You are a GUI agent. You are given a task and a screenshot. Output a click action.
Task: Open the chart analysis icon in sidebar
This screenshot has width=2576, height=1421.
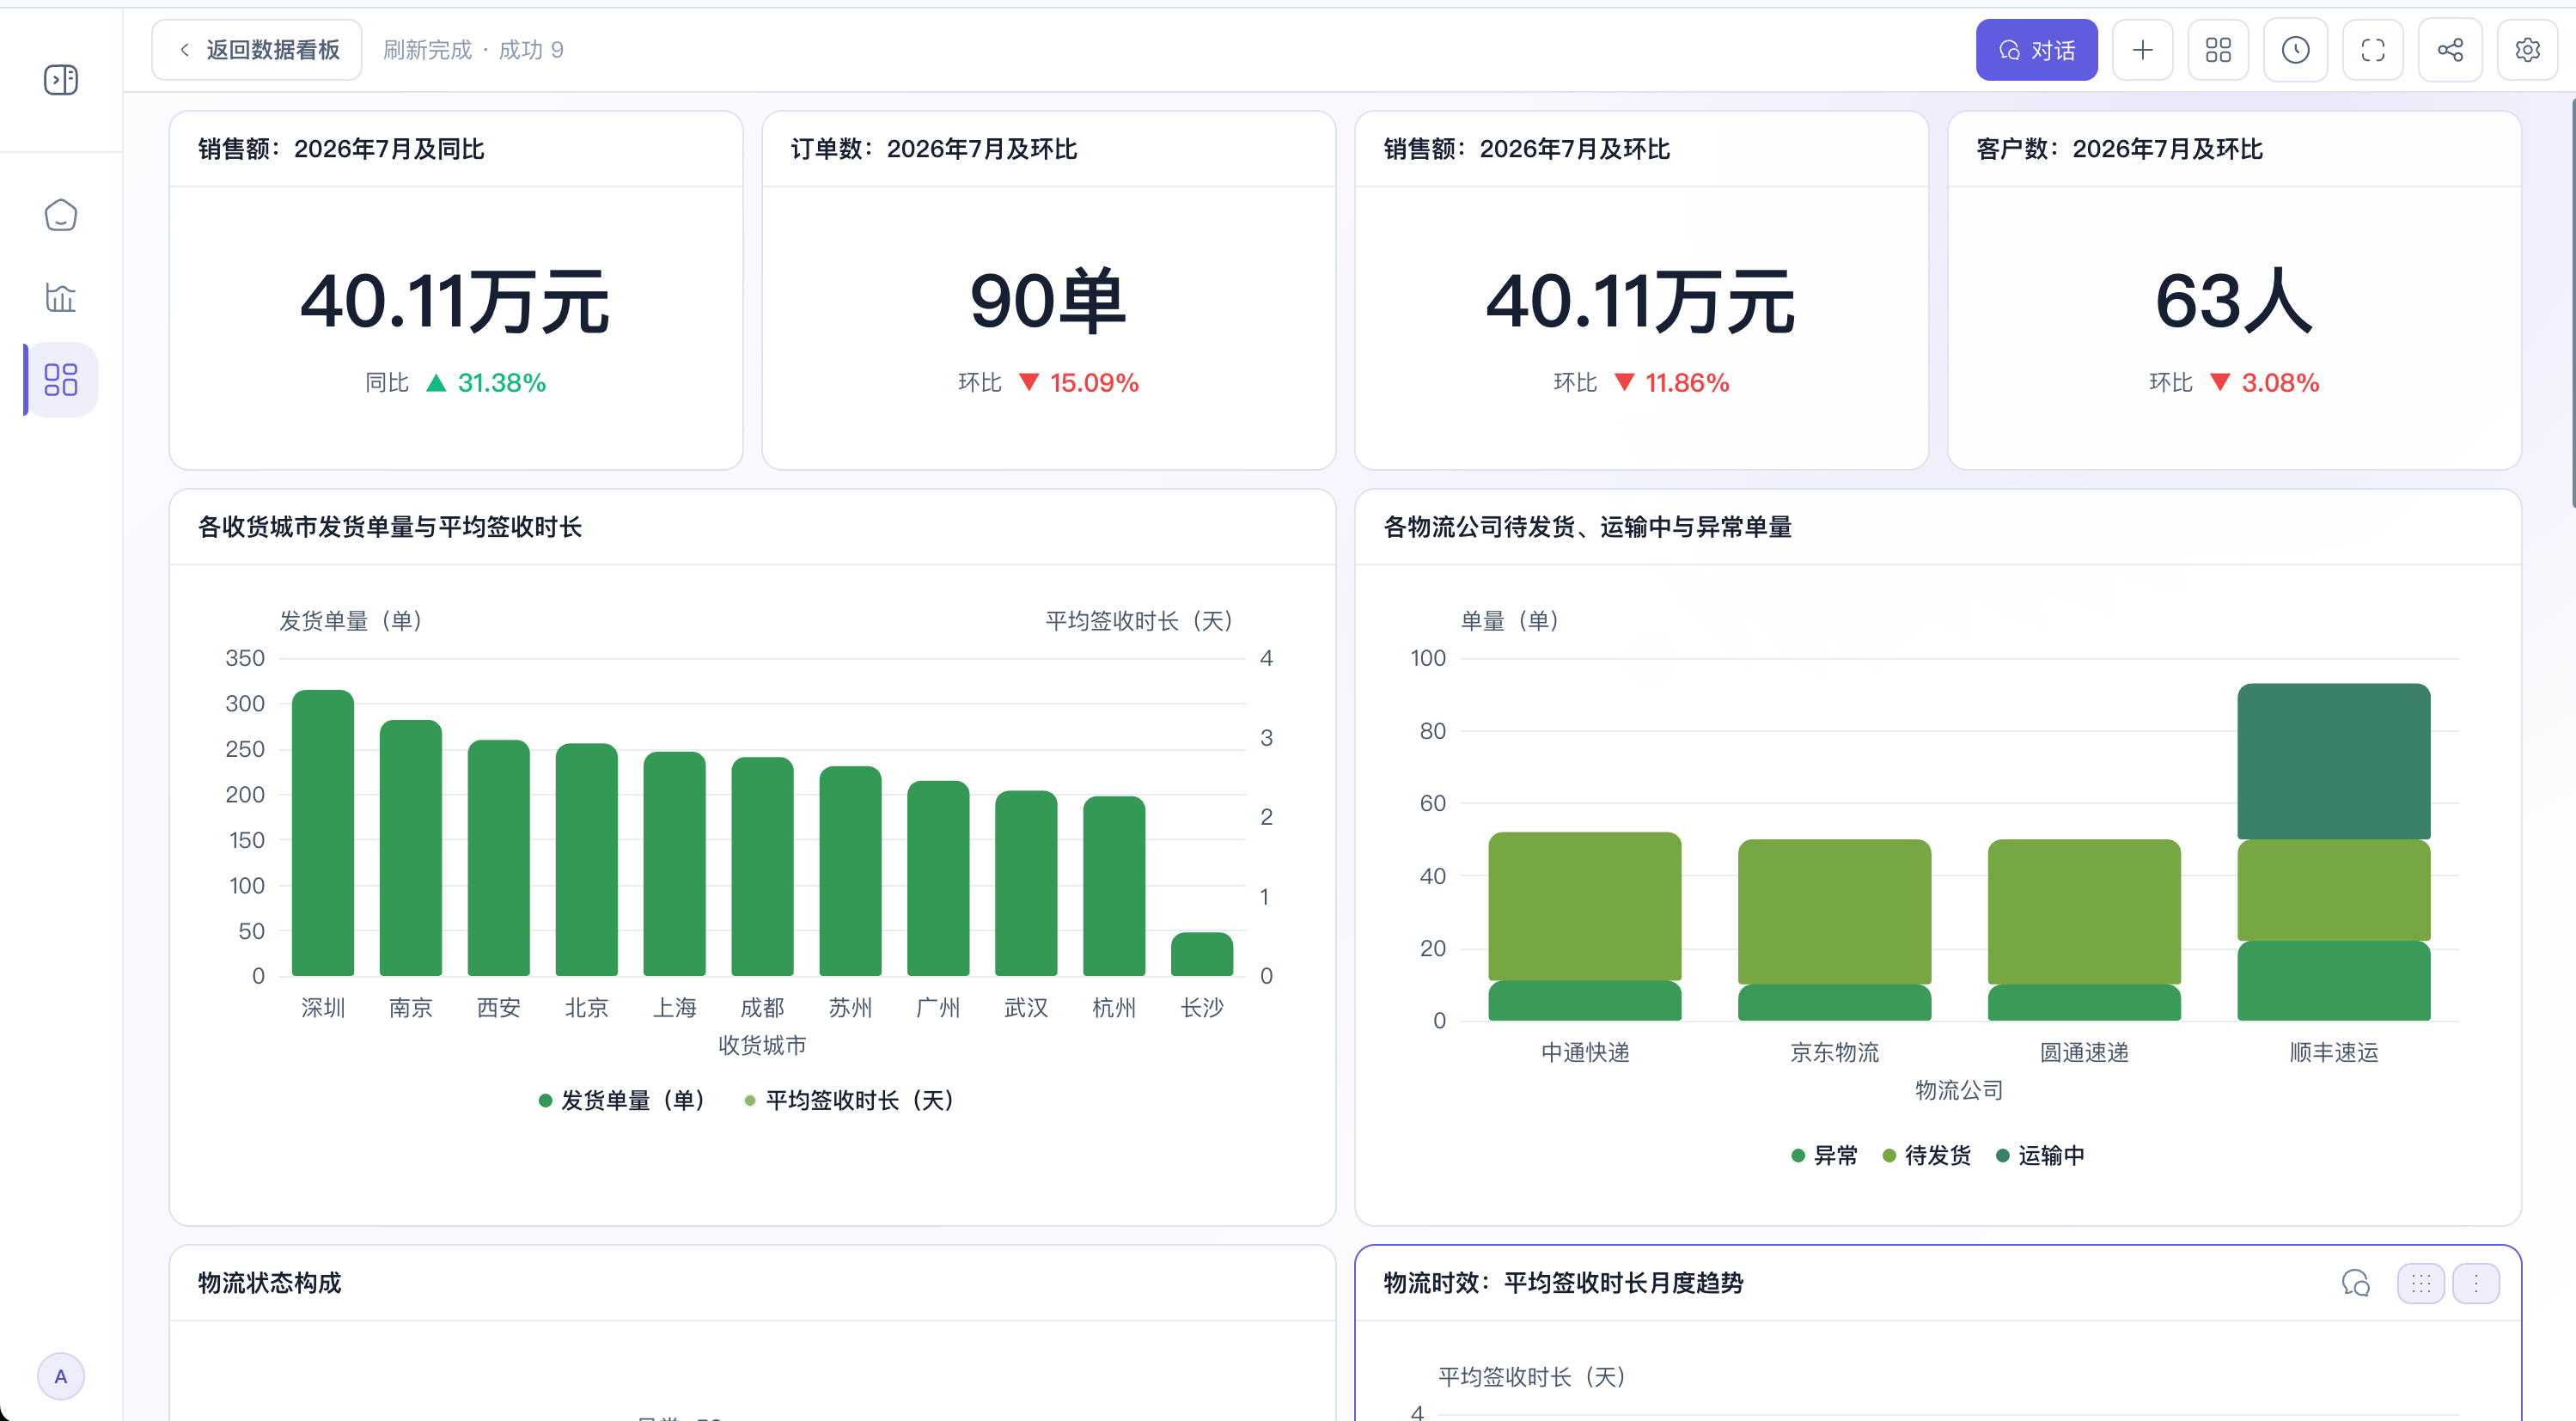coord(61,297)
